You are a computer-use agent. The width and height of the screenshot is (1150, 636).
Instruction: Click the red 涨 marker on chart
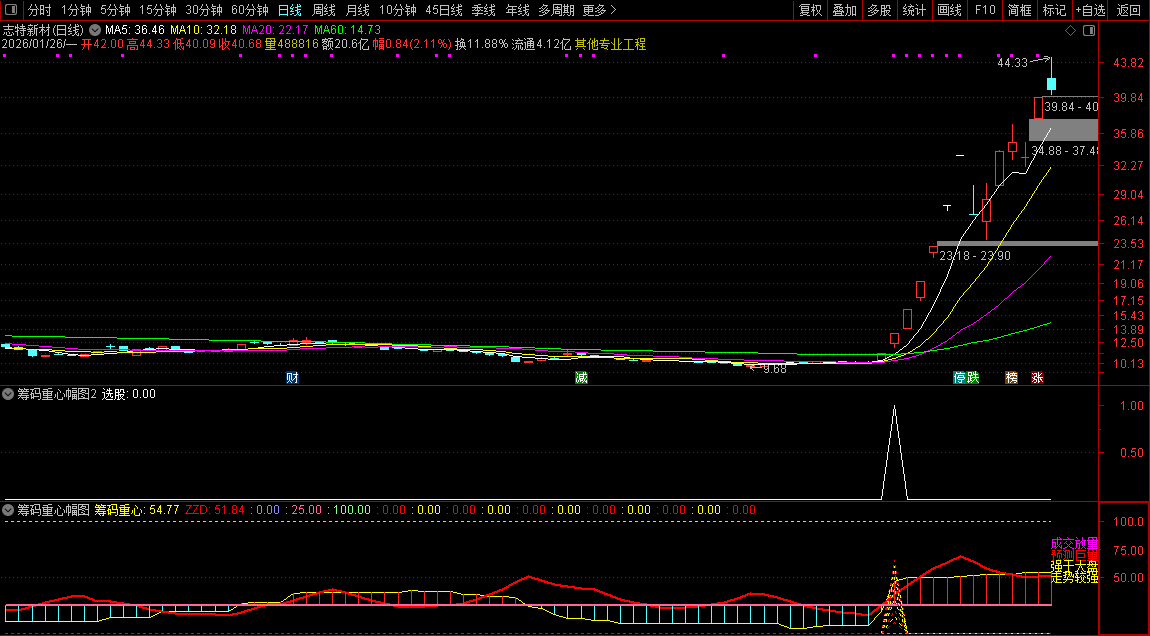[1037, 378]
